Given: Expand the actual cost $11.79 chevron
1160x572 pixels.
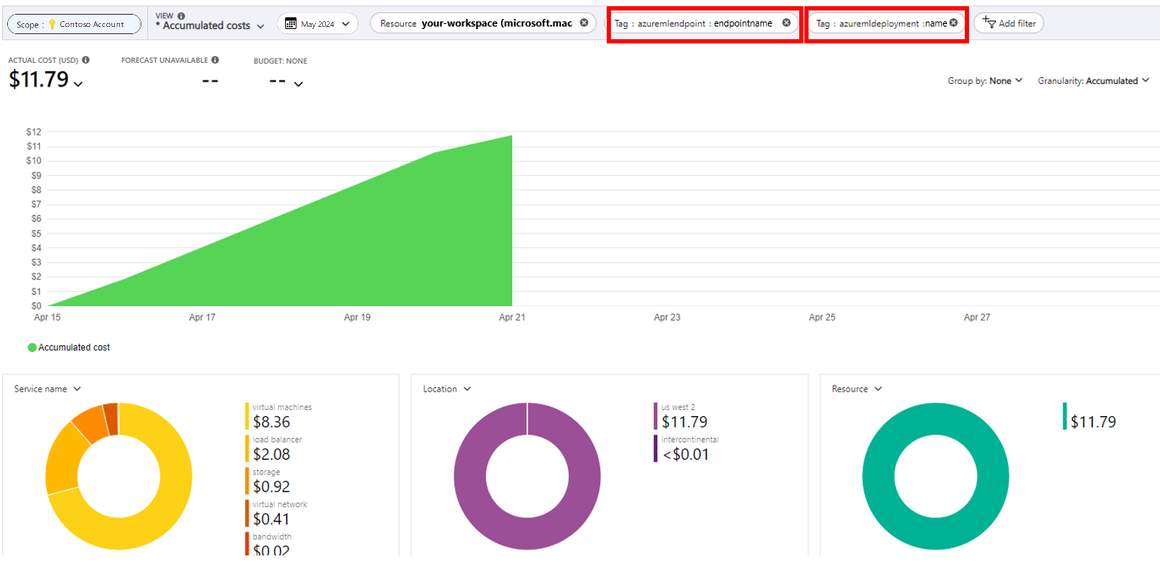Looking at the screenshot, I should pos(78,84).
